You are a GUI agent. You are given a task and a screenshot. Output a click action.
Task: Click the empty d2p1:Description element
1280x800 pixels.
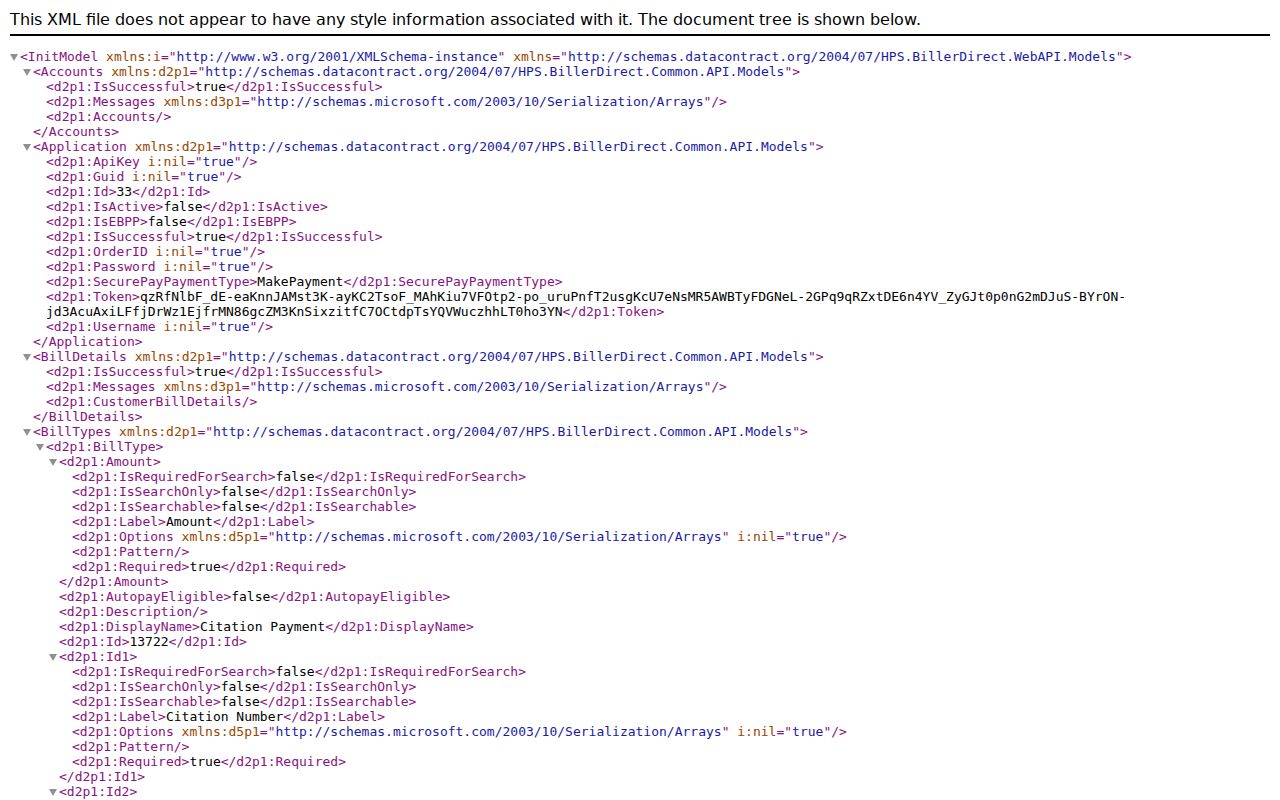coord(133,612)
